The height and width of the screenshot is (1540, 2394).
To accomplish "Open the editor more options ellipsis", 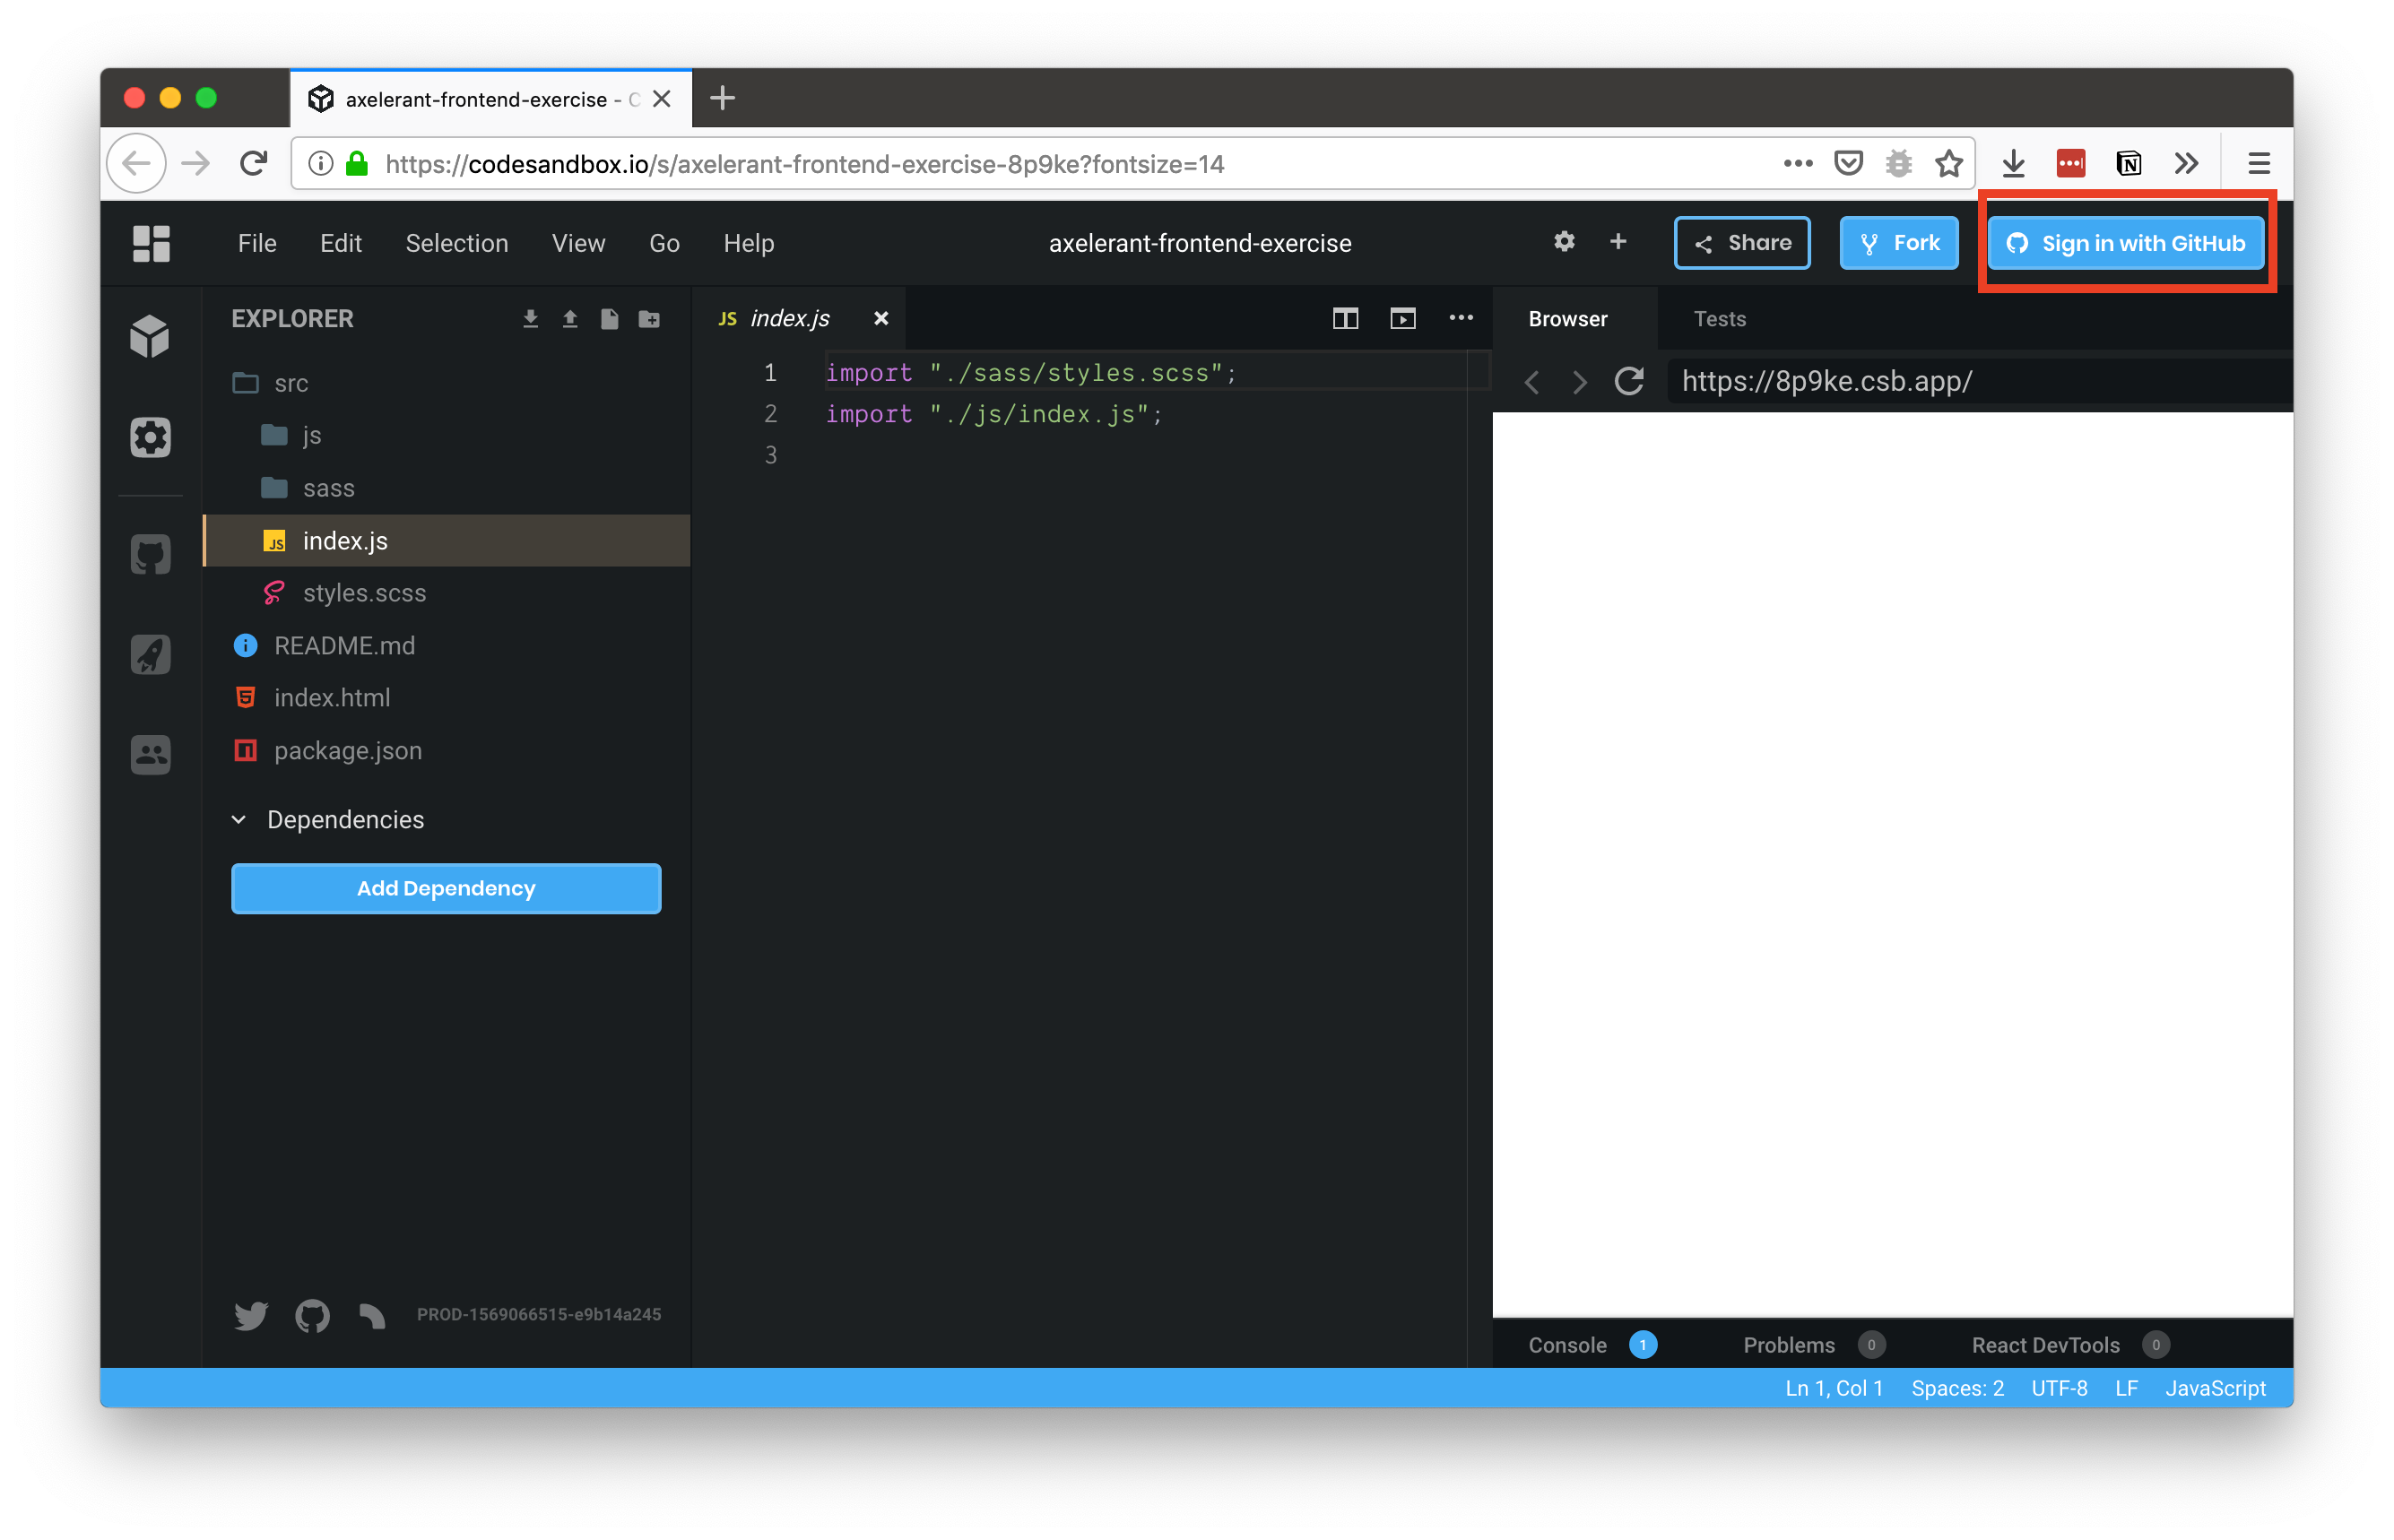I will [x=1461, y=318].
